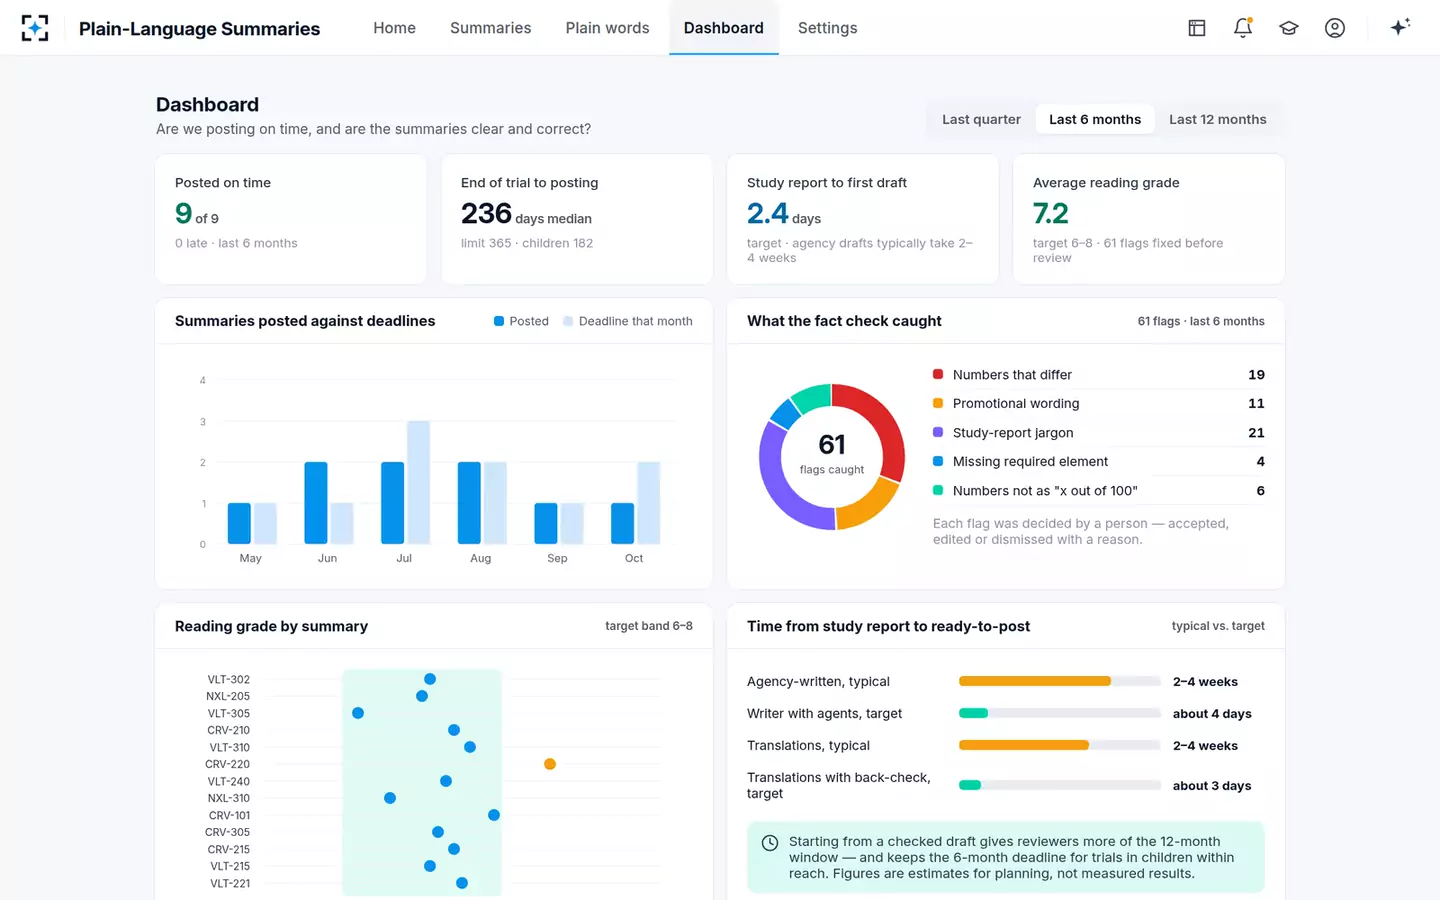Select the Last 6 months time range
Image resolution: width=1440 pixels, height=900 pixels.
point(1095,119)
